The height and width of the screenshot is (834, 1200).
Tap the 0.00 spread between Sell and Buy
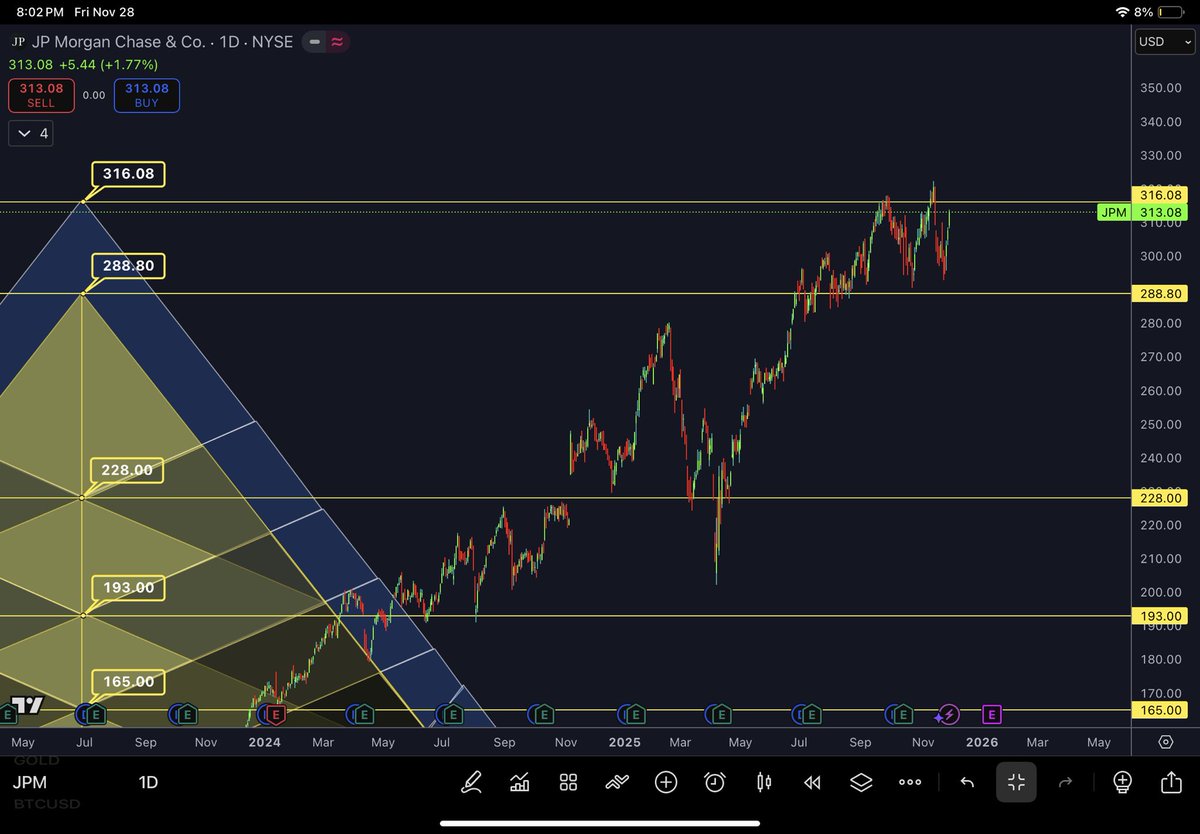tap(94, 95)
